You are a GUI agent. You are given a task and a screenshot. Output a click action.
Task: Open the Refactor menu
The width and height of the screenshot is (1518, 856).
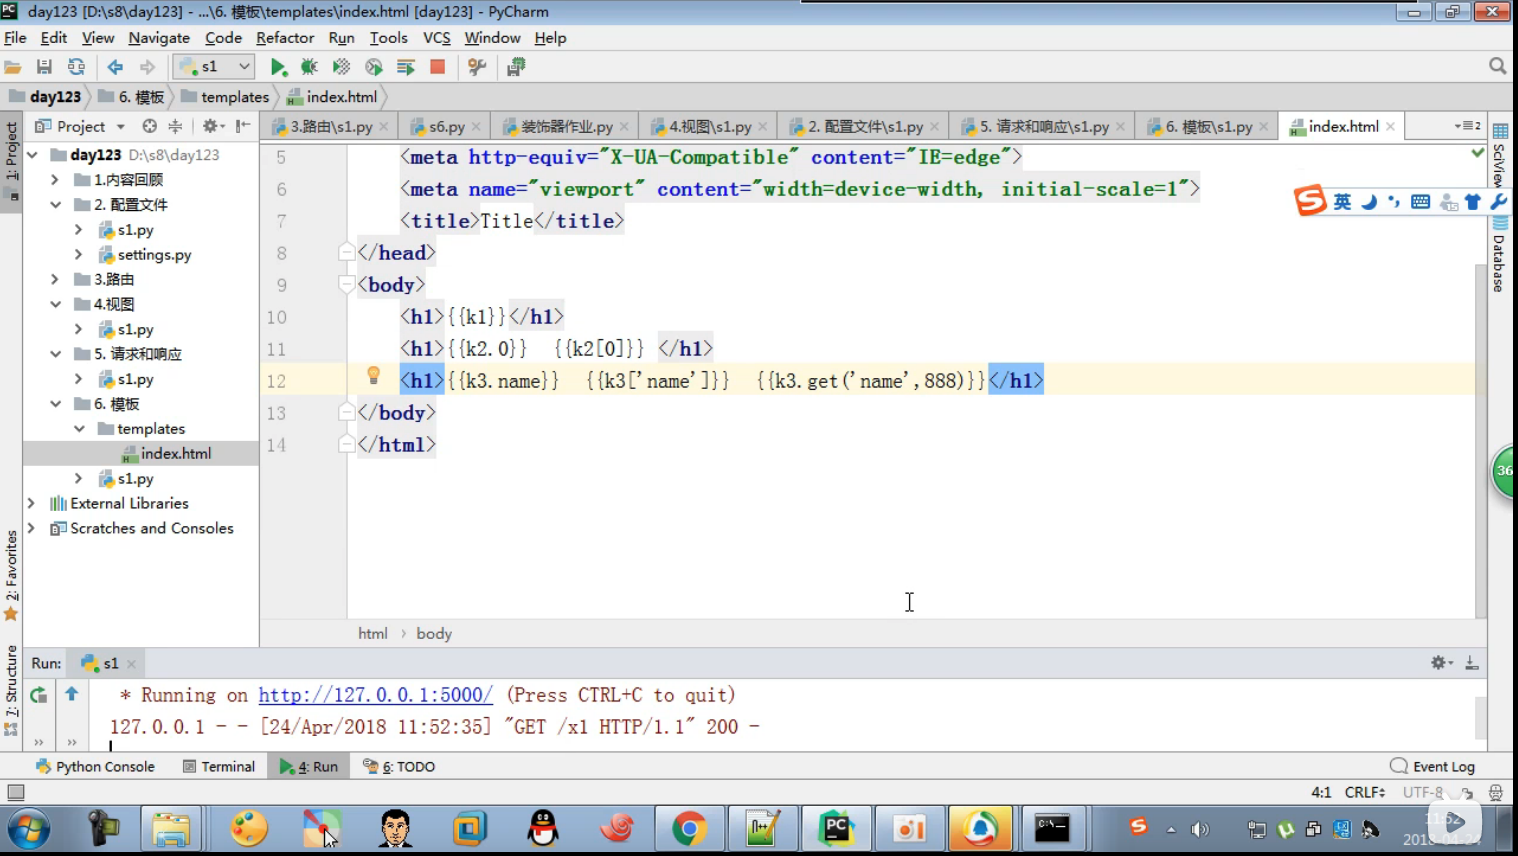point(285,38)
